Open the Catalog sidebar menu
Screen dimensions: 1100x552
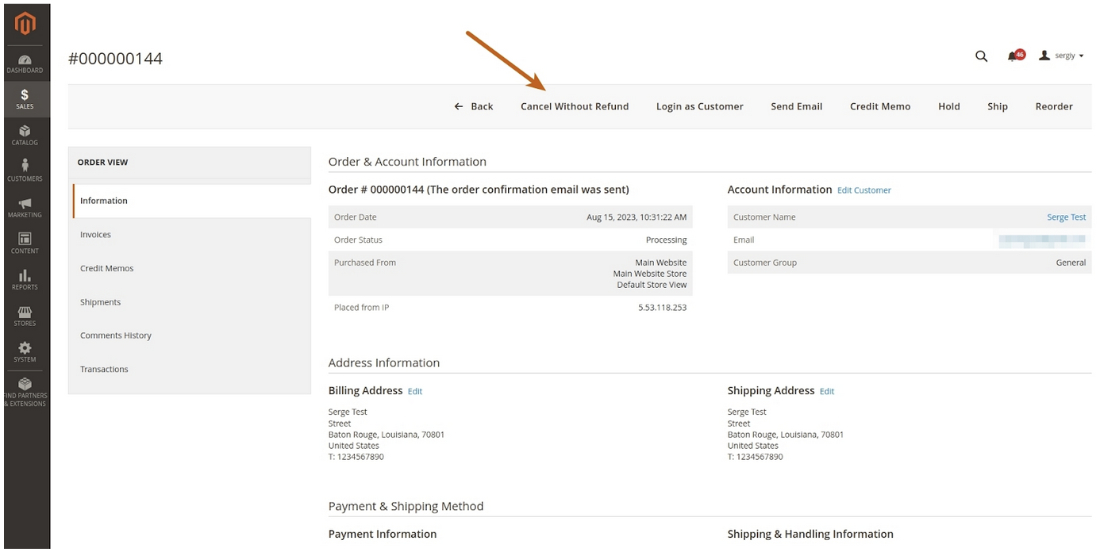25,135
